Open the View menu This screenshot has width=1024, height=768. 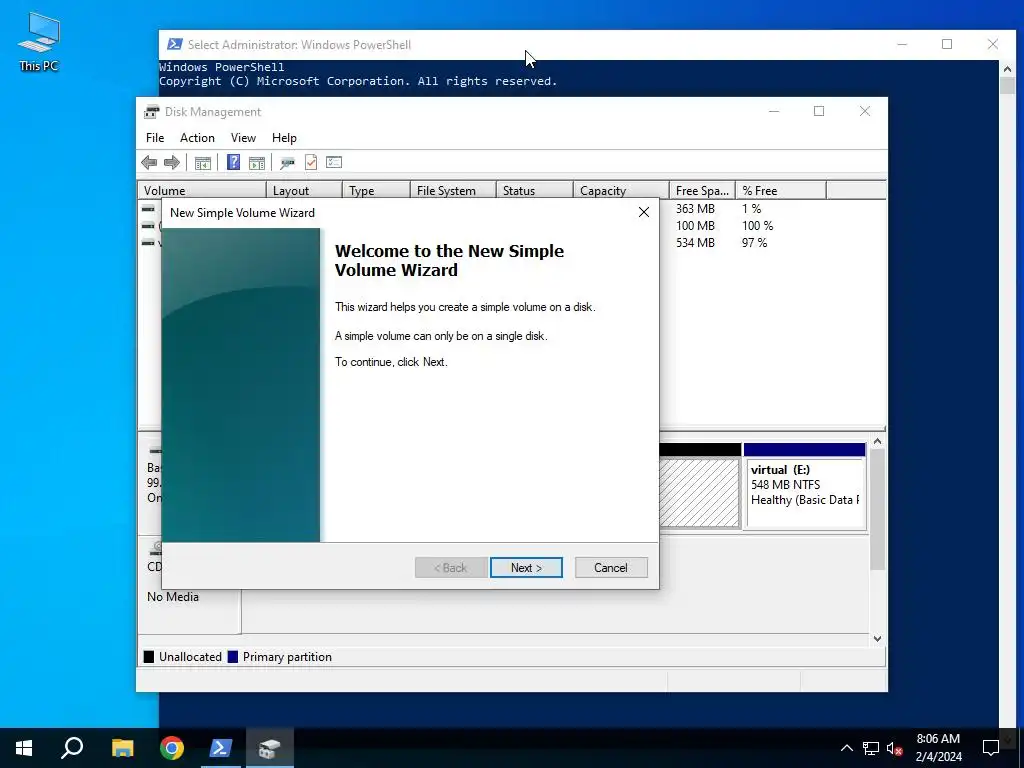[x=243, y=138]
